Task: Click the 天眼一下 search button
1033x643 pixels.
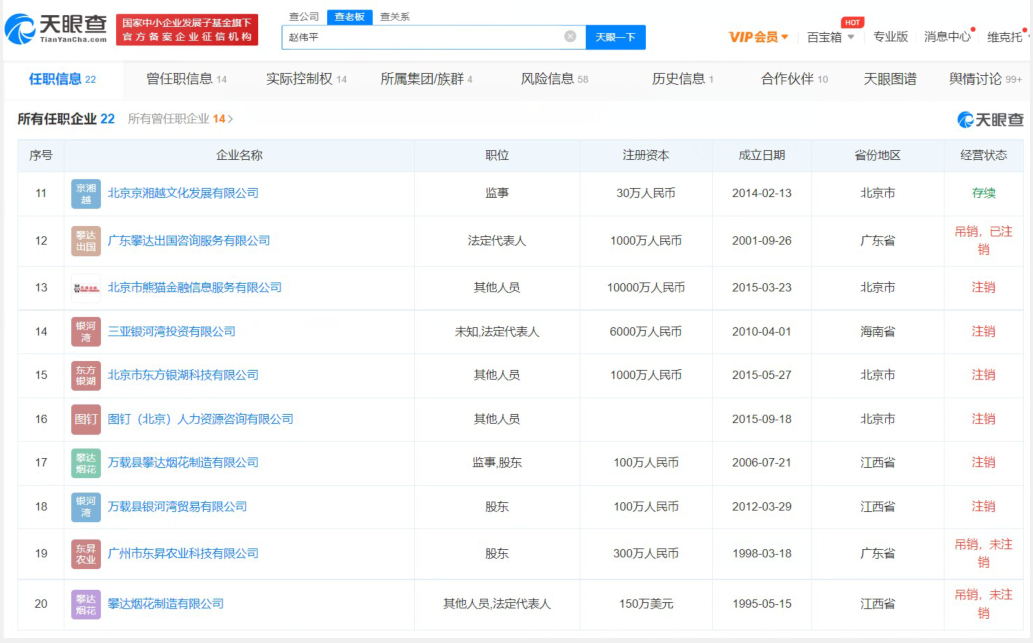Action: pos(615,37)
